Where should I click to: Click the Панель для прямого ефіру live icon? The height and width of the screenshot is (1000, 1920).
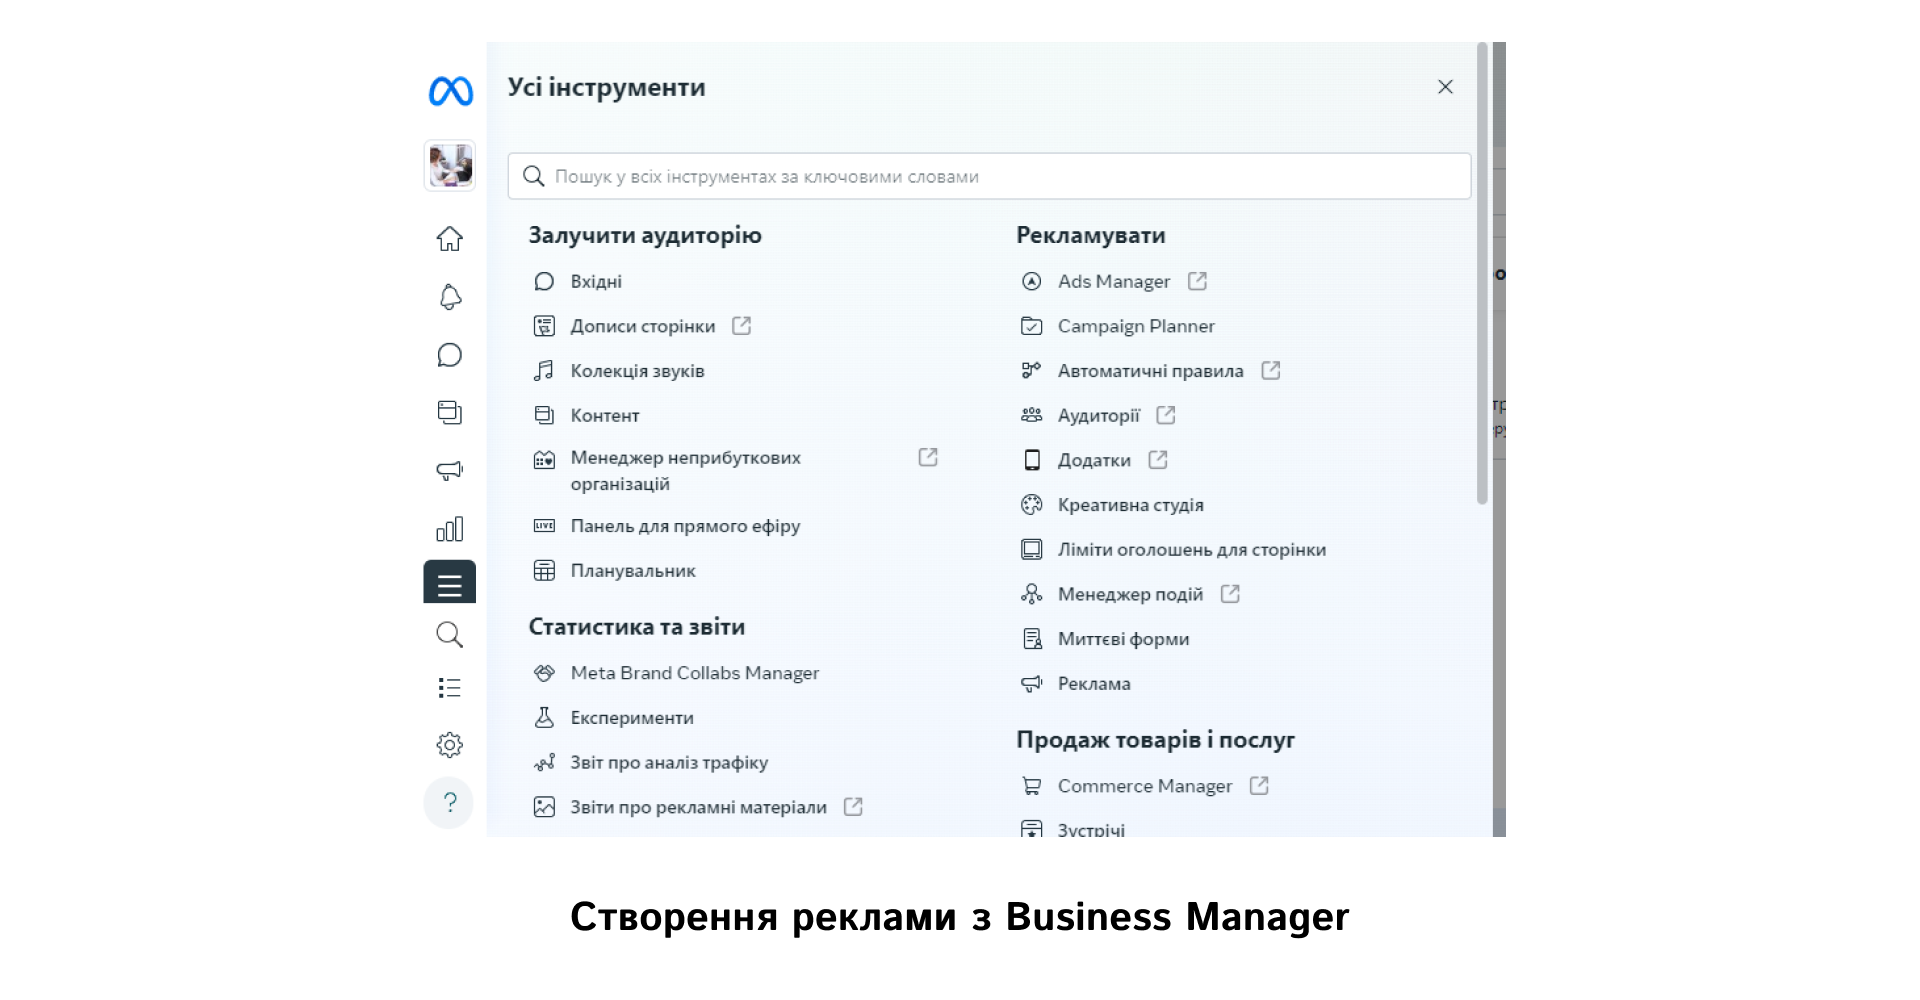tap(544, 526)
